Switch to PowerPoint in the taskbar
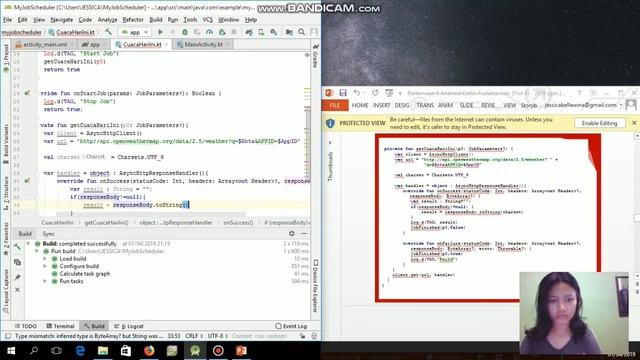Image resolution: width=640 pixels, height=360 pixels. click(241, 351)
